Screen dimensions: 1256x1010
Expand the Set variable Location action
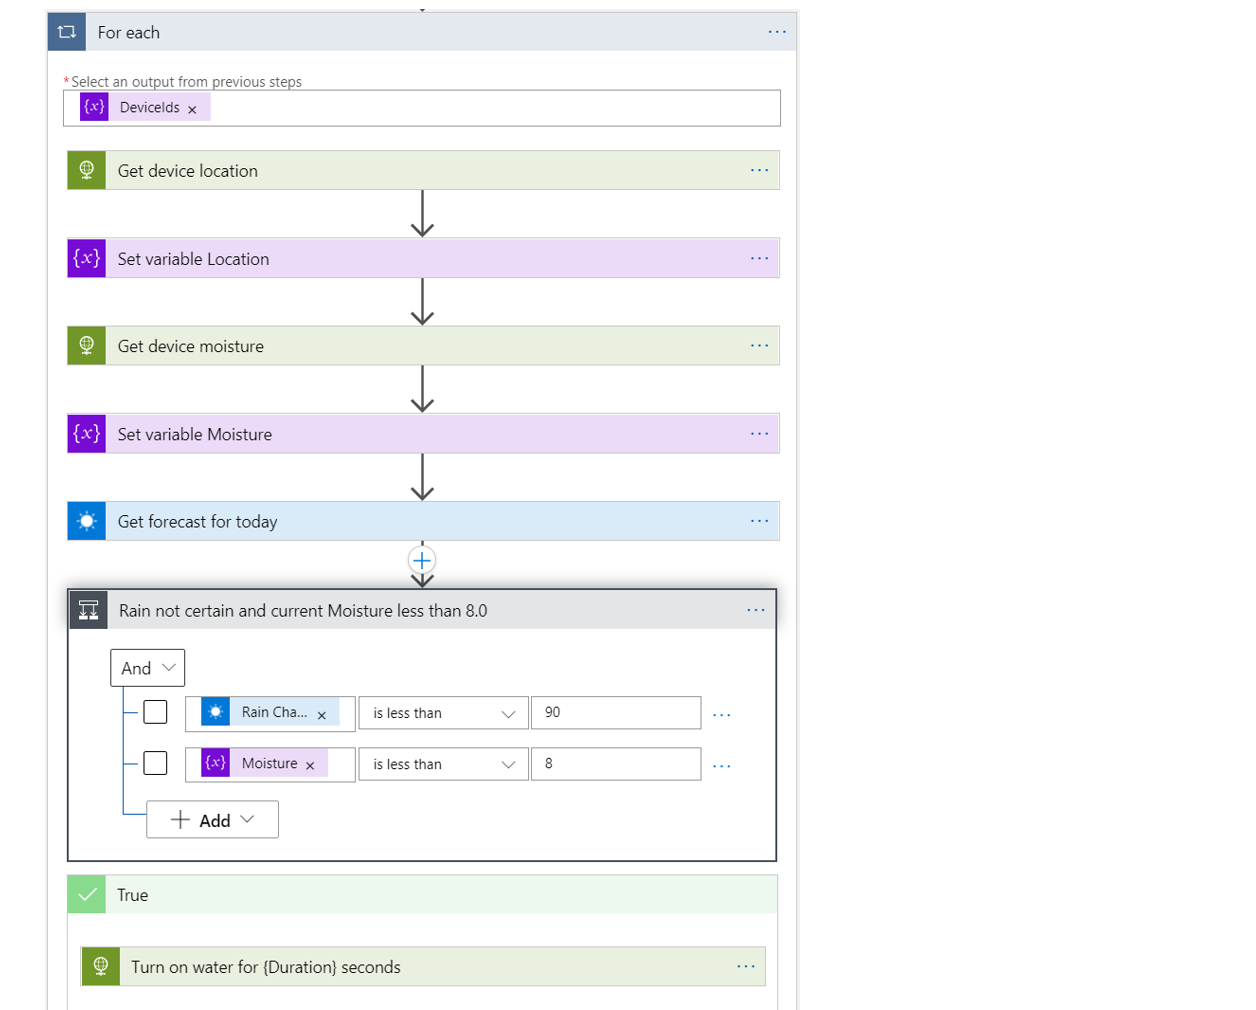(423, 258)
